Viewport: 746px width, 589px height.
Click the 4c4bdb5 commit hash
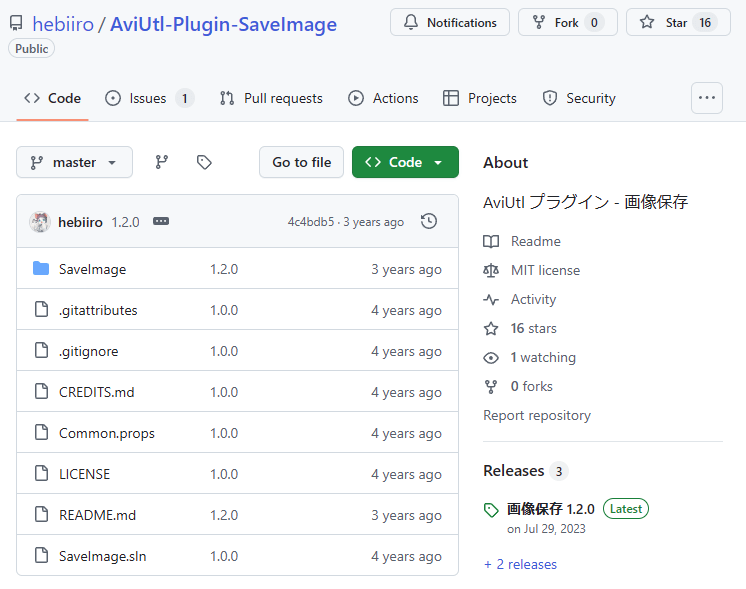click(x=311, y=222)
